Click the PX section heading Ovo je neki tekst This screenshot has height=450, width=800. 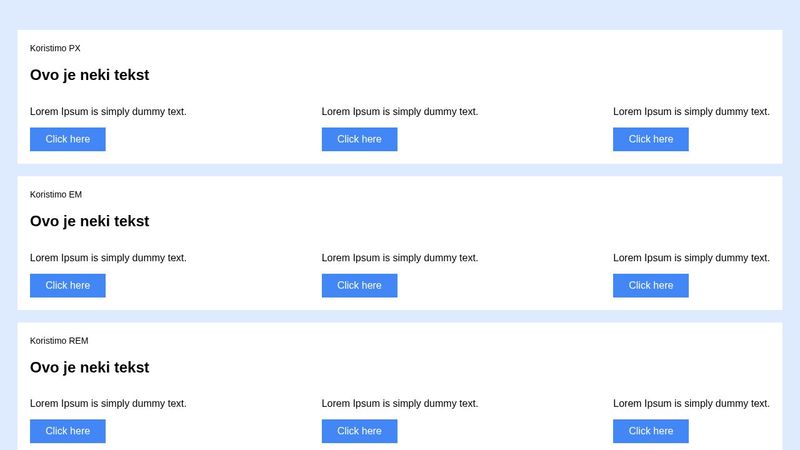(90, 75)
